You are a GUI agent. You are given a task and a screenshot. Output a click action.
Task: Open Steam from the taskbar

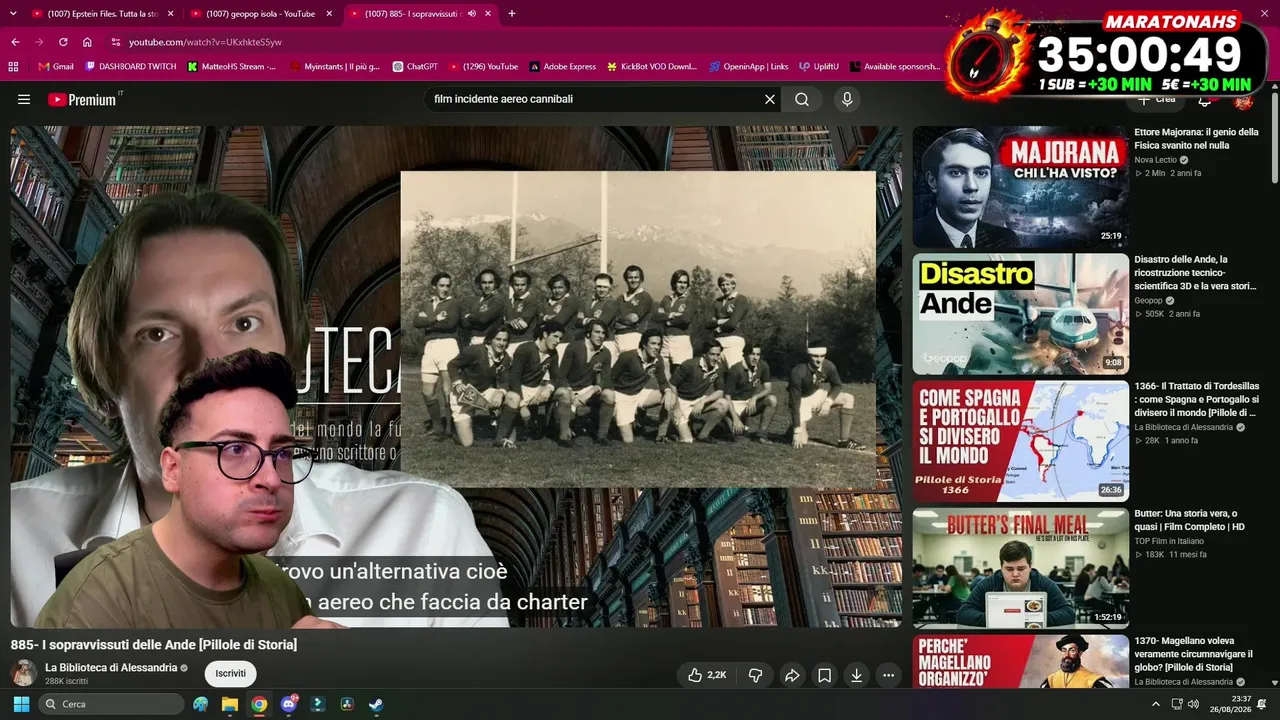point(376,704)
